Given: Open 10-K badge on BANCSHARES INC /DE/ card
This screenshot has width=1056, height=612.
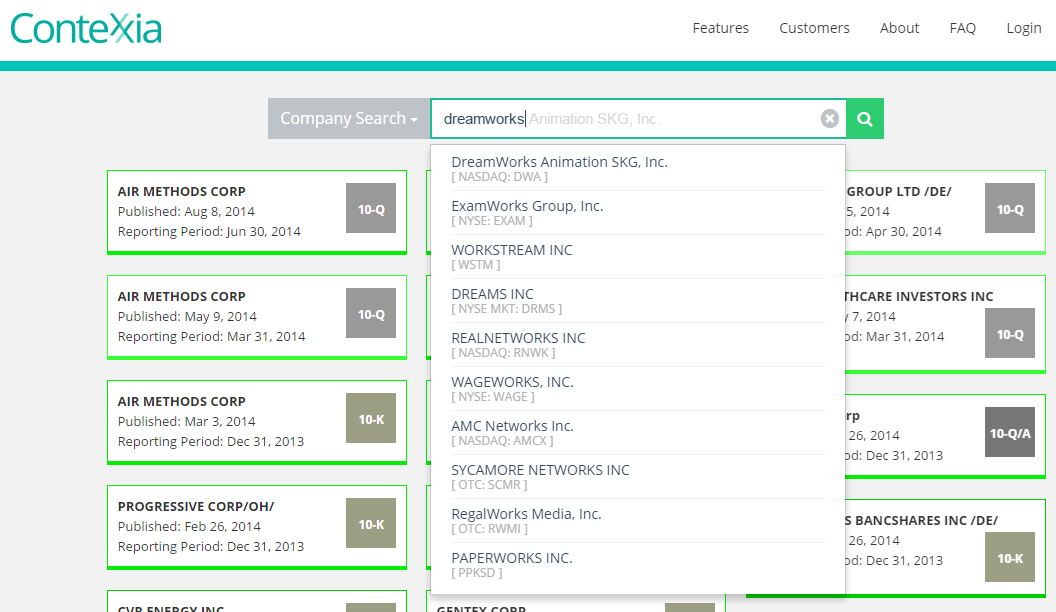Looking at the screenshot, I should pyautogui.click(x=1010, y=557).
